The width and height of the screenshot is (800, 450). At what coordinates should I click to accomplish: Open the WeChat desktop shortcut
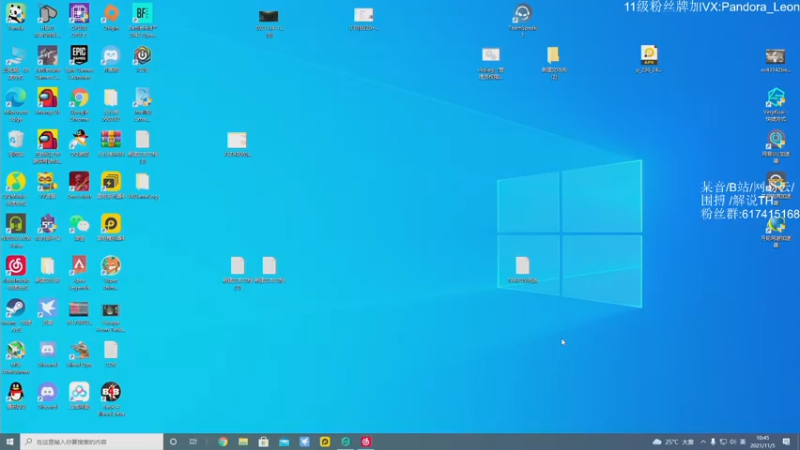tap(79, 224)
